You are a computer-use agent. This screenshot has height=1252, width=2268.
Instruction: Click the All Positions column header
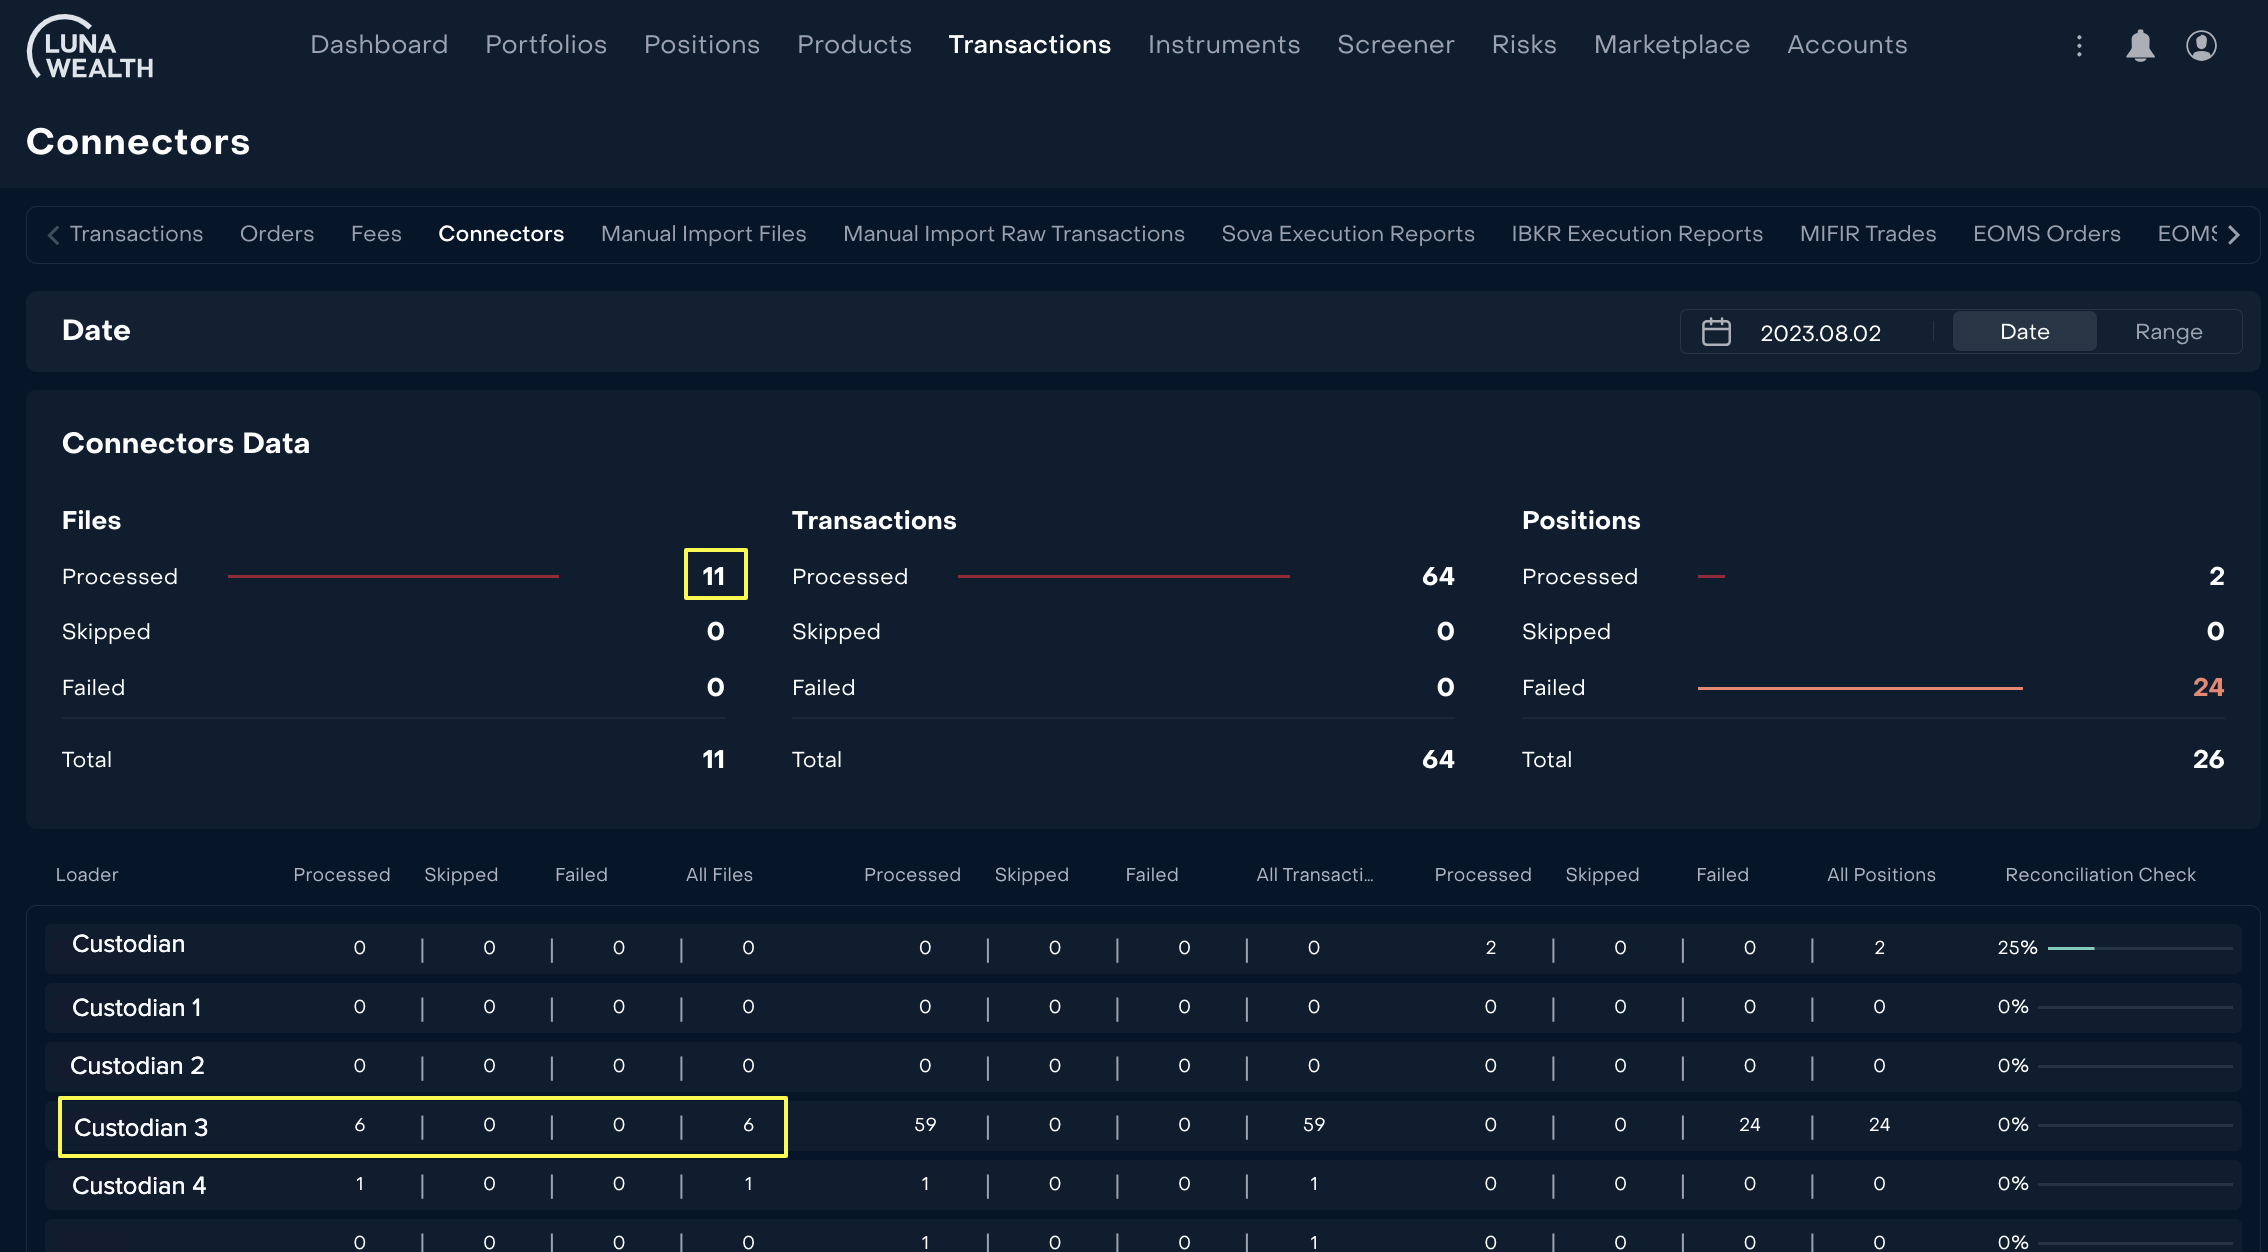(1881, 875)
